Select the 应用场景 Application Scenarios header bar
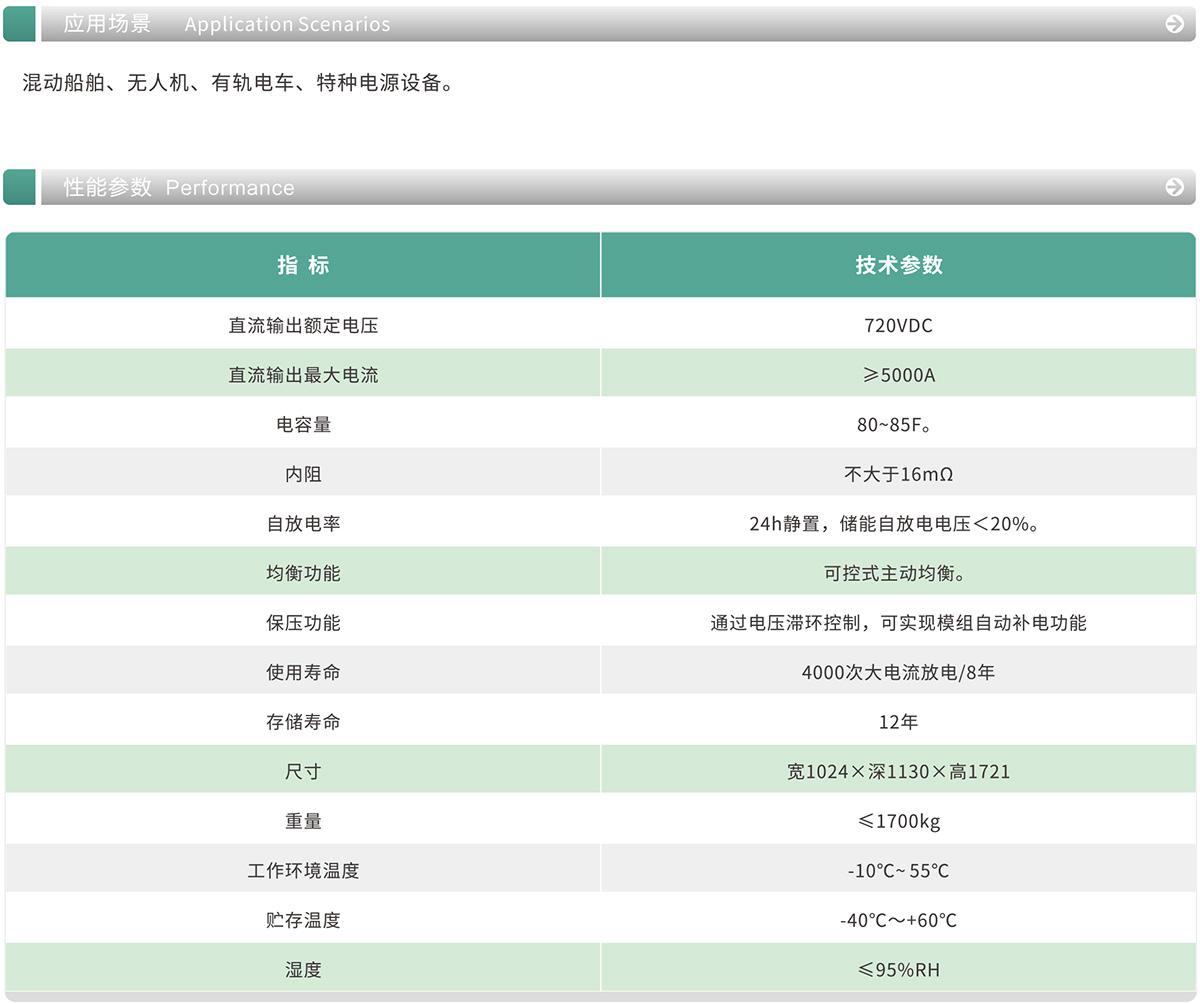 click(x=600, y=24)
